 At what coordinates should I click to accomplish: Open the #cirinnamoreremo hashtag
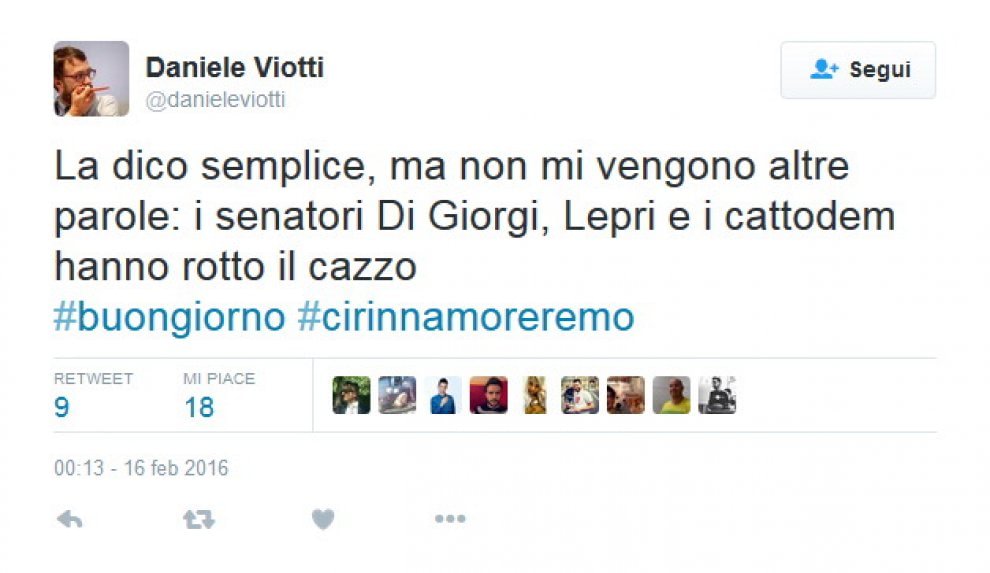466,317
